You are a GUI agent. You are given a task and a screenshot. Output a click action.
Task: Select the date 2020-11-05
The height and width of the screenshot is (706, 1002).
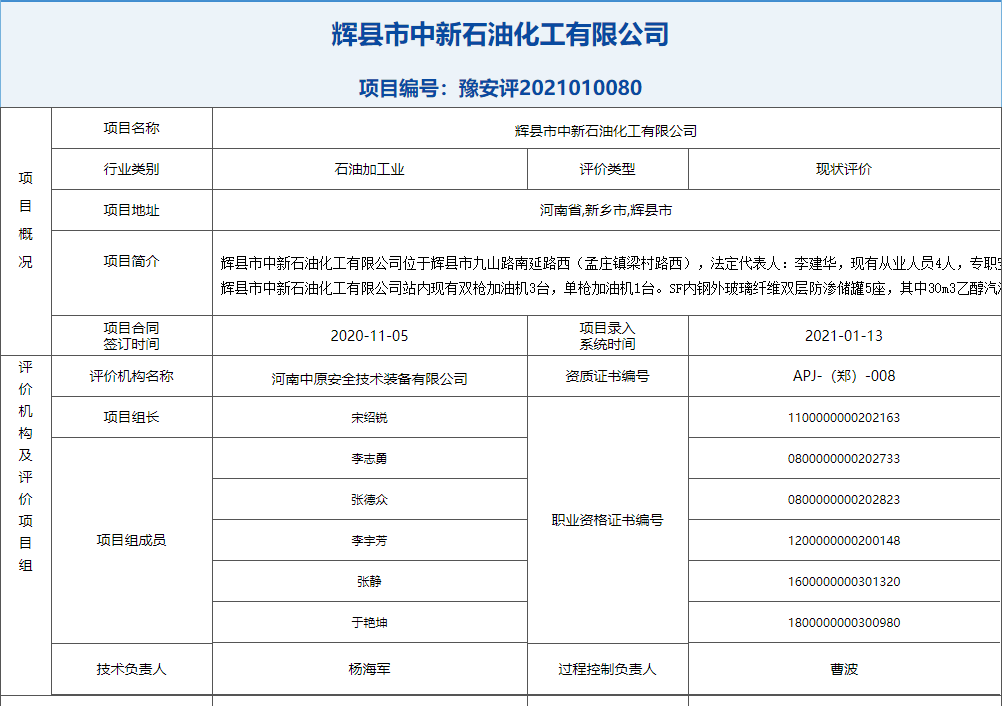[369, 335]
